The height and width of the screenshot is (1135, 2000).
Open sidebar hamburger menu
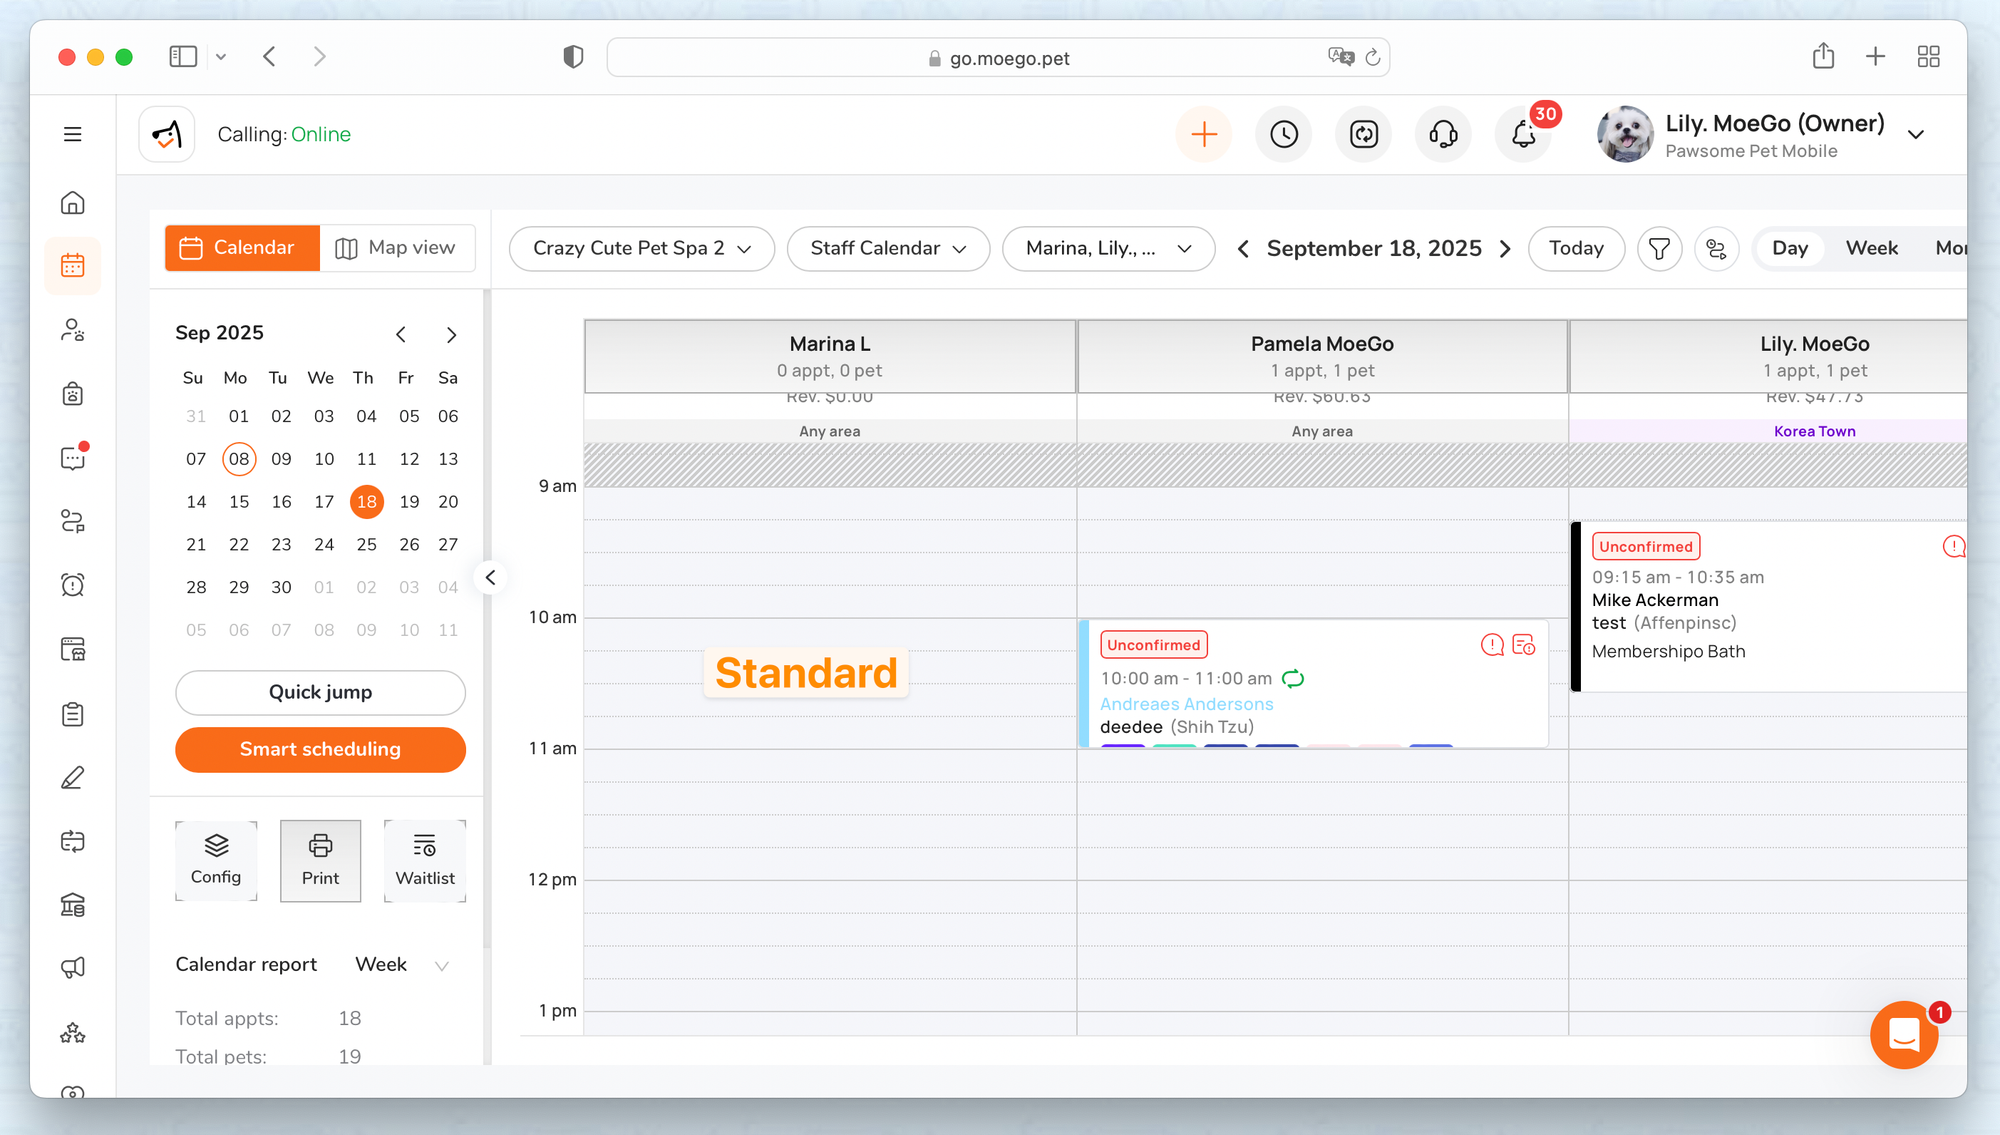(73, 134)
